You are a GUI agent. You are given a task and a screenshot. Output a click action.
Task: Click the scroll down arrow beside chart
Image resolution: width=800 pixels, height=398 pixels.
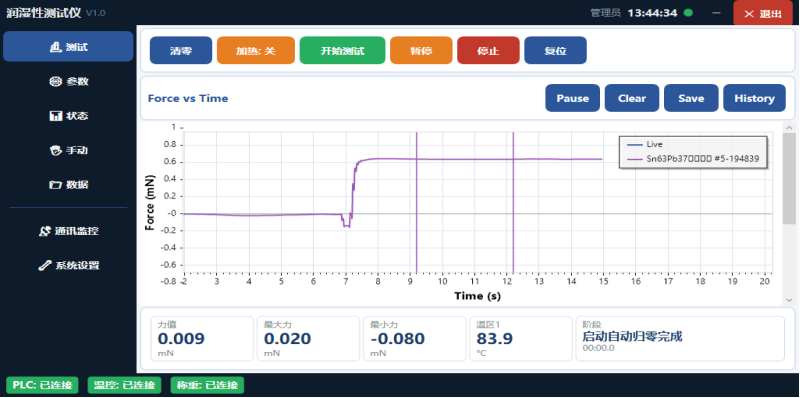pyautogui.click(x=789, y=301)
